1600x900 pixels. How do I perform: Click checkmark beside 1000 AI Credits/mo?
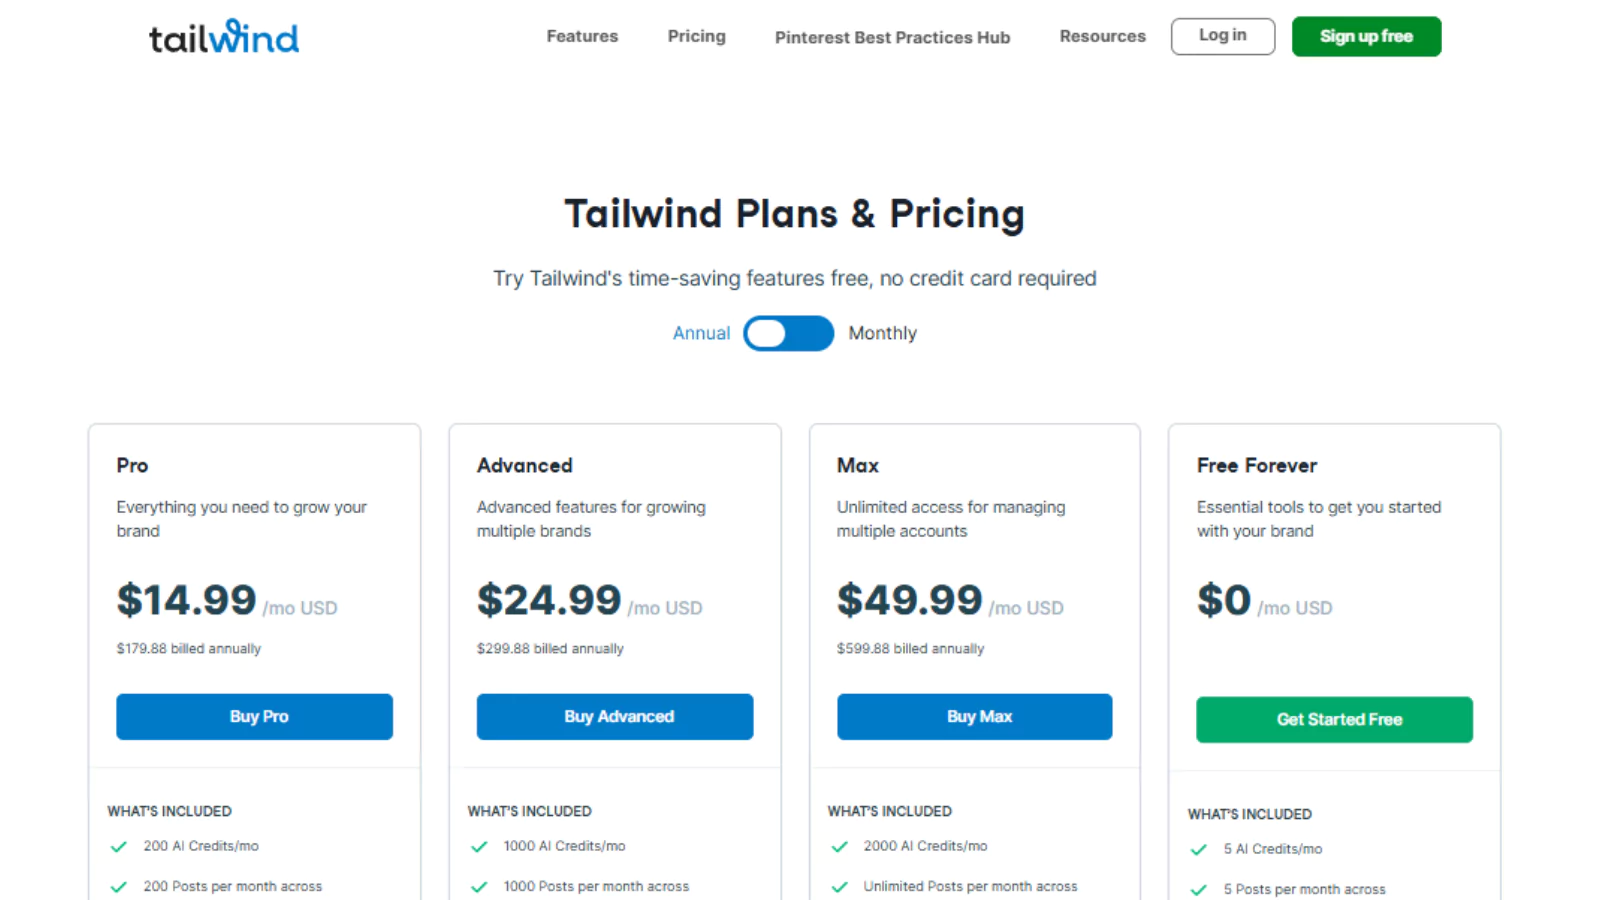coord(479,847)
